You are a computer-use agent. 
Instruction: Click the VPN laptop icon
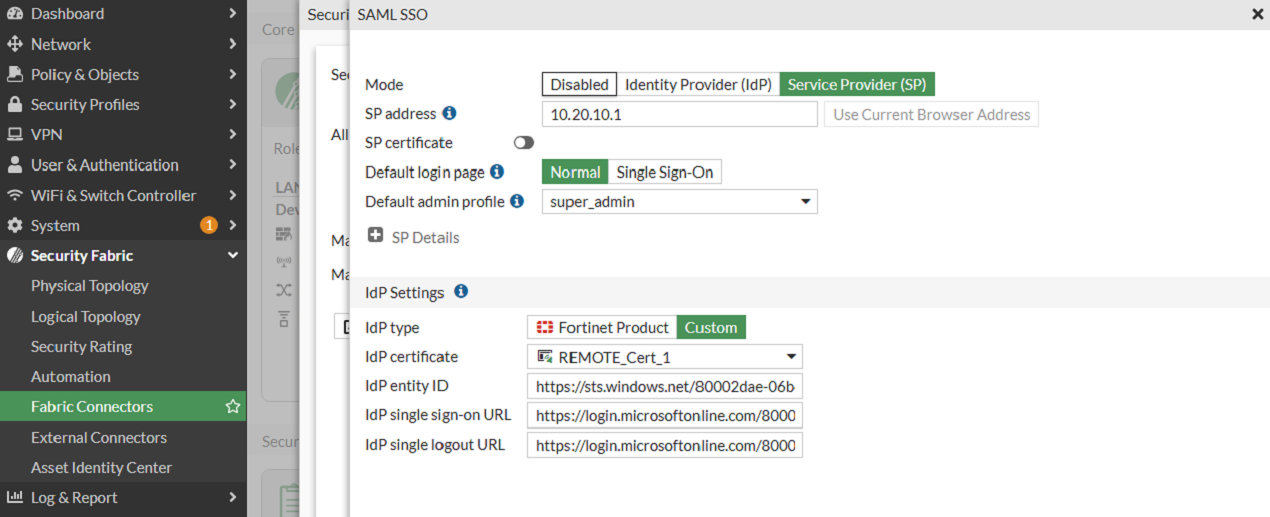point(15,134)
